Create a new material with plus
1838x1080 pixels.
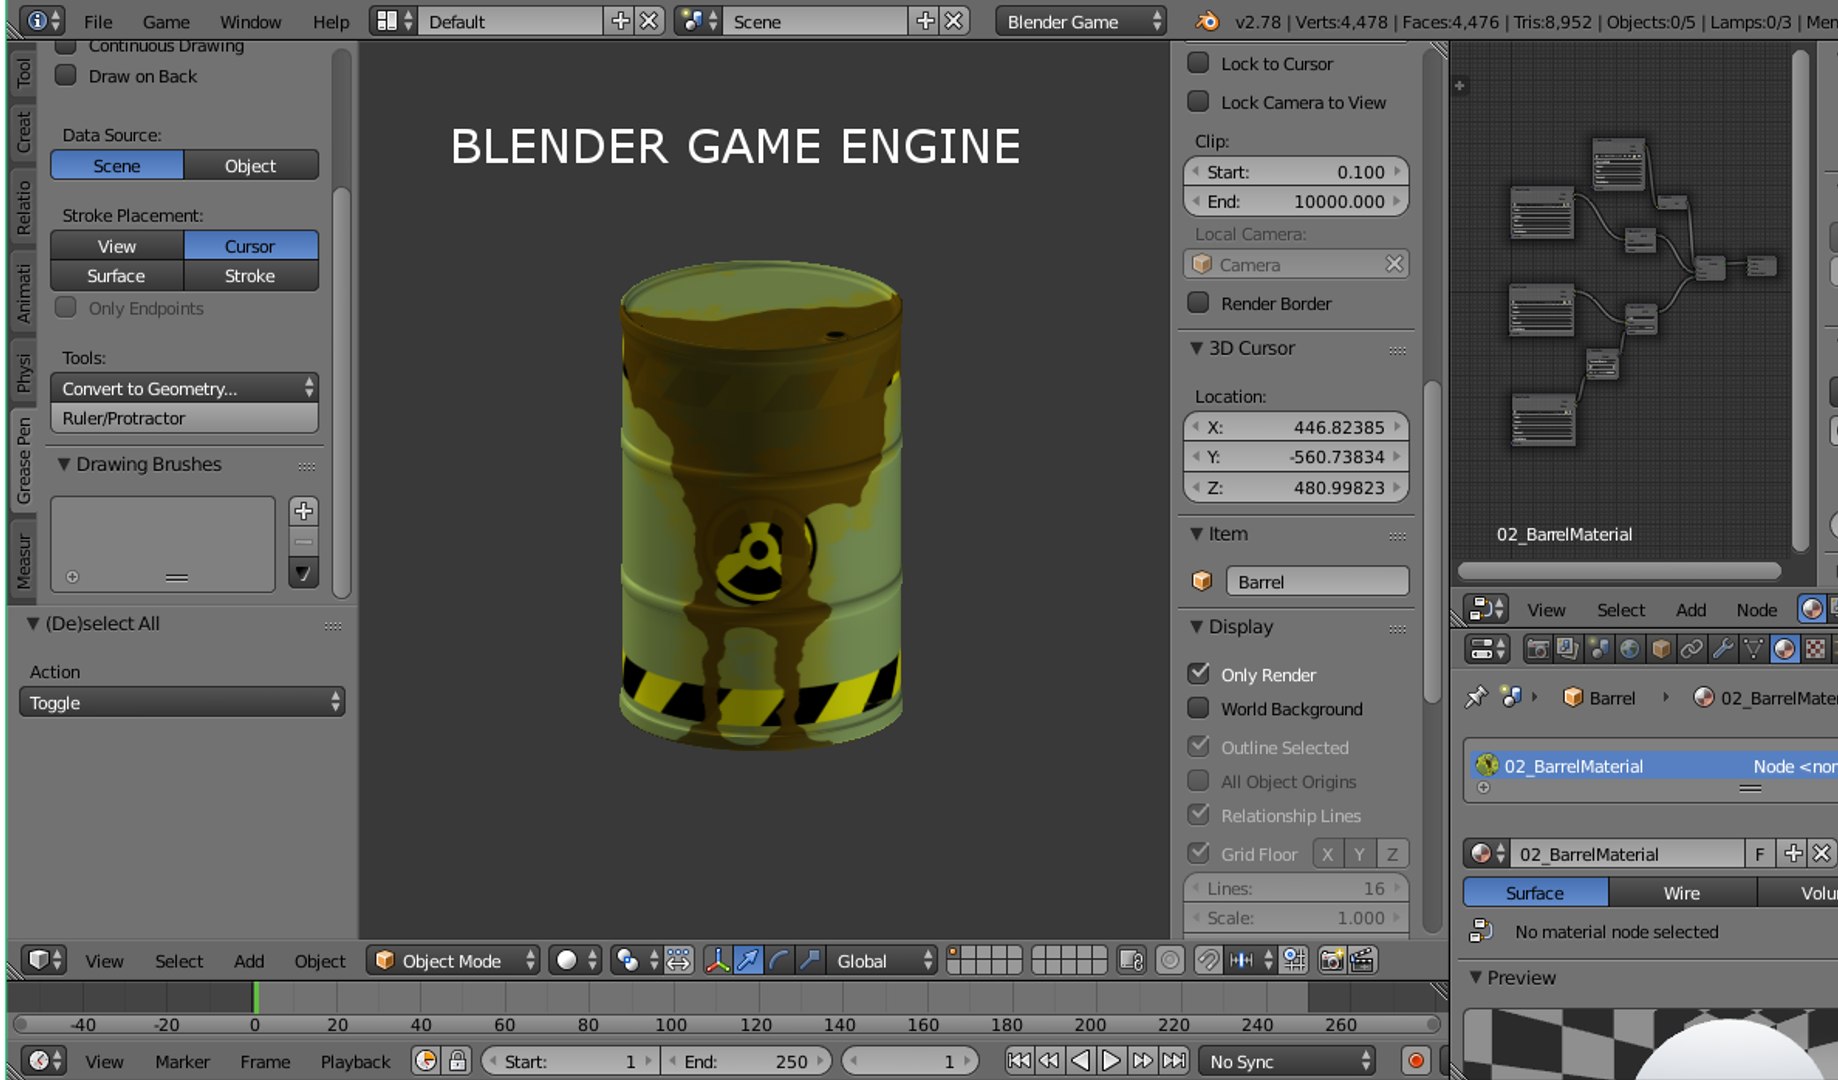click(1793, 853)
